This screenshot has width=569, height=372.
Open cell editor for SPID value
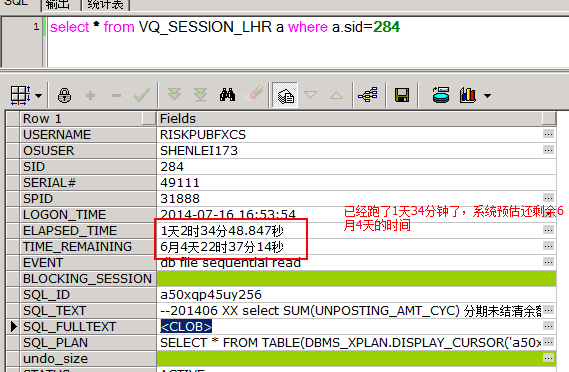[548, 198]
